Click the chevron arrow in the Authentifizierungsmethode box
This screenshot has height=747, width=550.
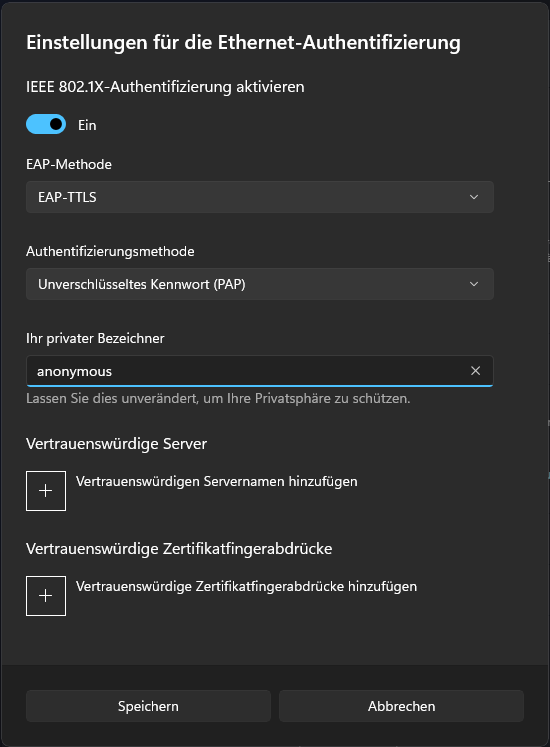pyautogui.click(x=474, y=284)
